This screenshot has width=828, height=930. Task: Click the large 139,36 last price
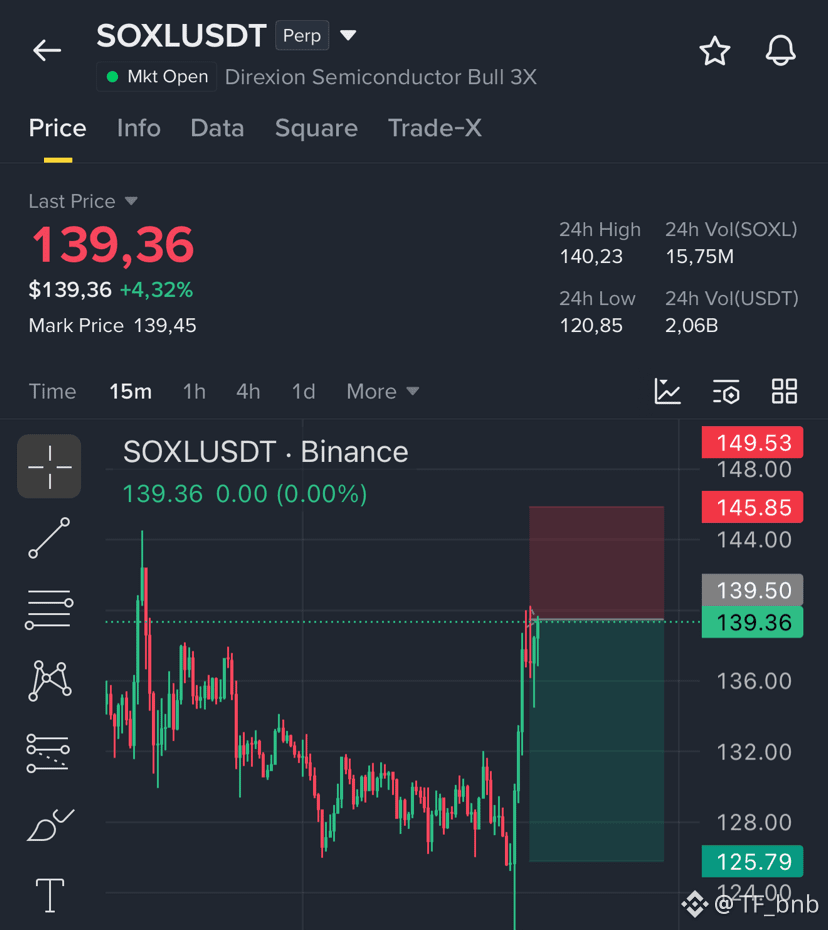113,245
